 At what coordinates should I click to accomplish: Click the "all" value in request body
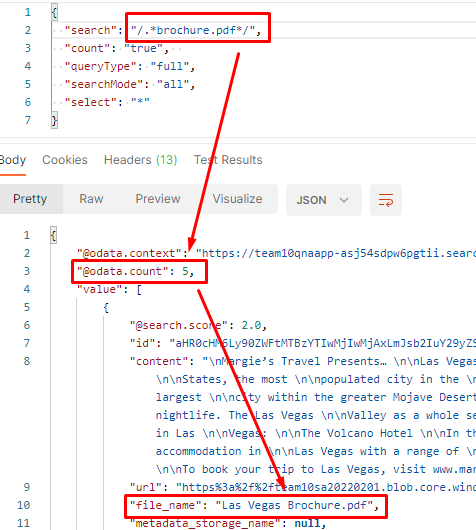pyautogui.click(x=173, y=84)
